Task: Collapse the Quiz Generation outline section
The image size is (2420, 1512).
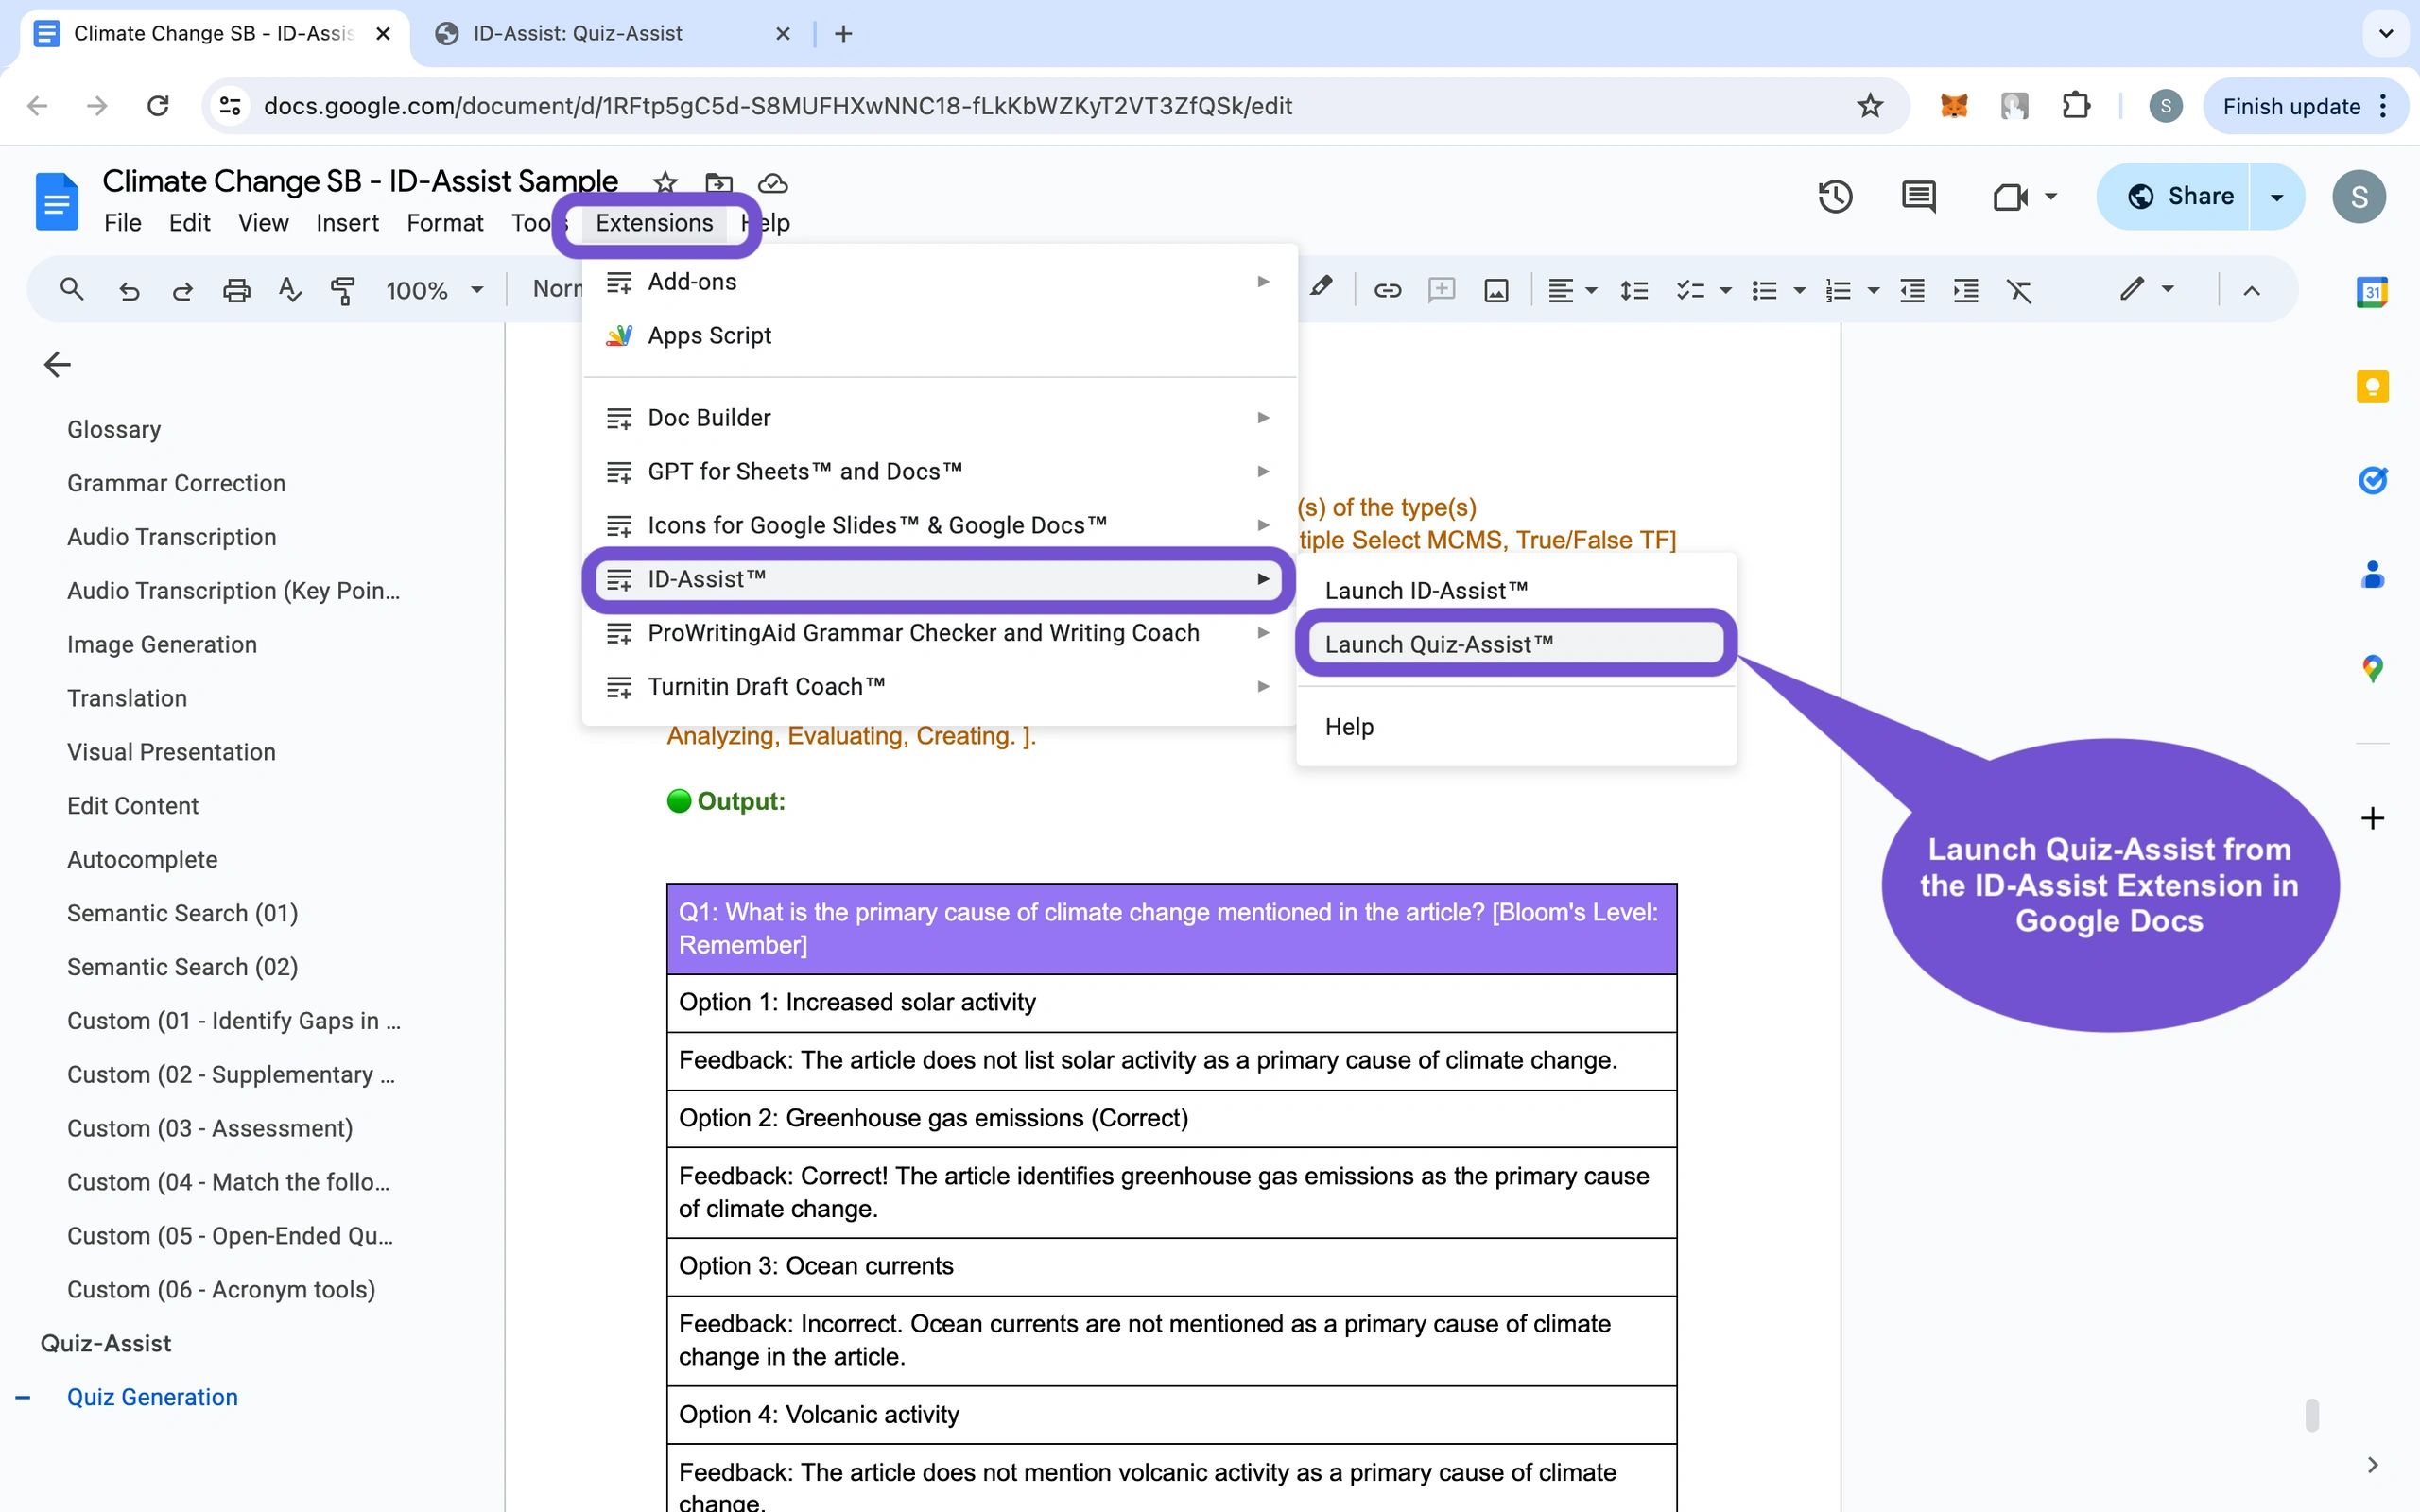Action: pos(22,1396)
